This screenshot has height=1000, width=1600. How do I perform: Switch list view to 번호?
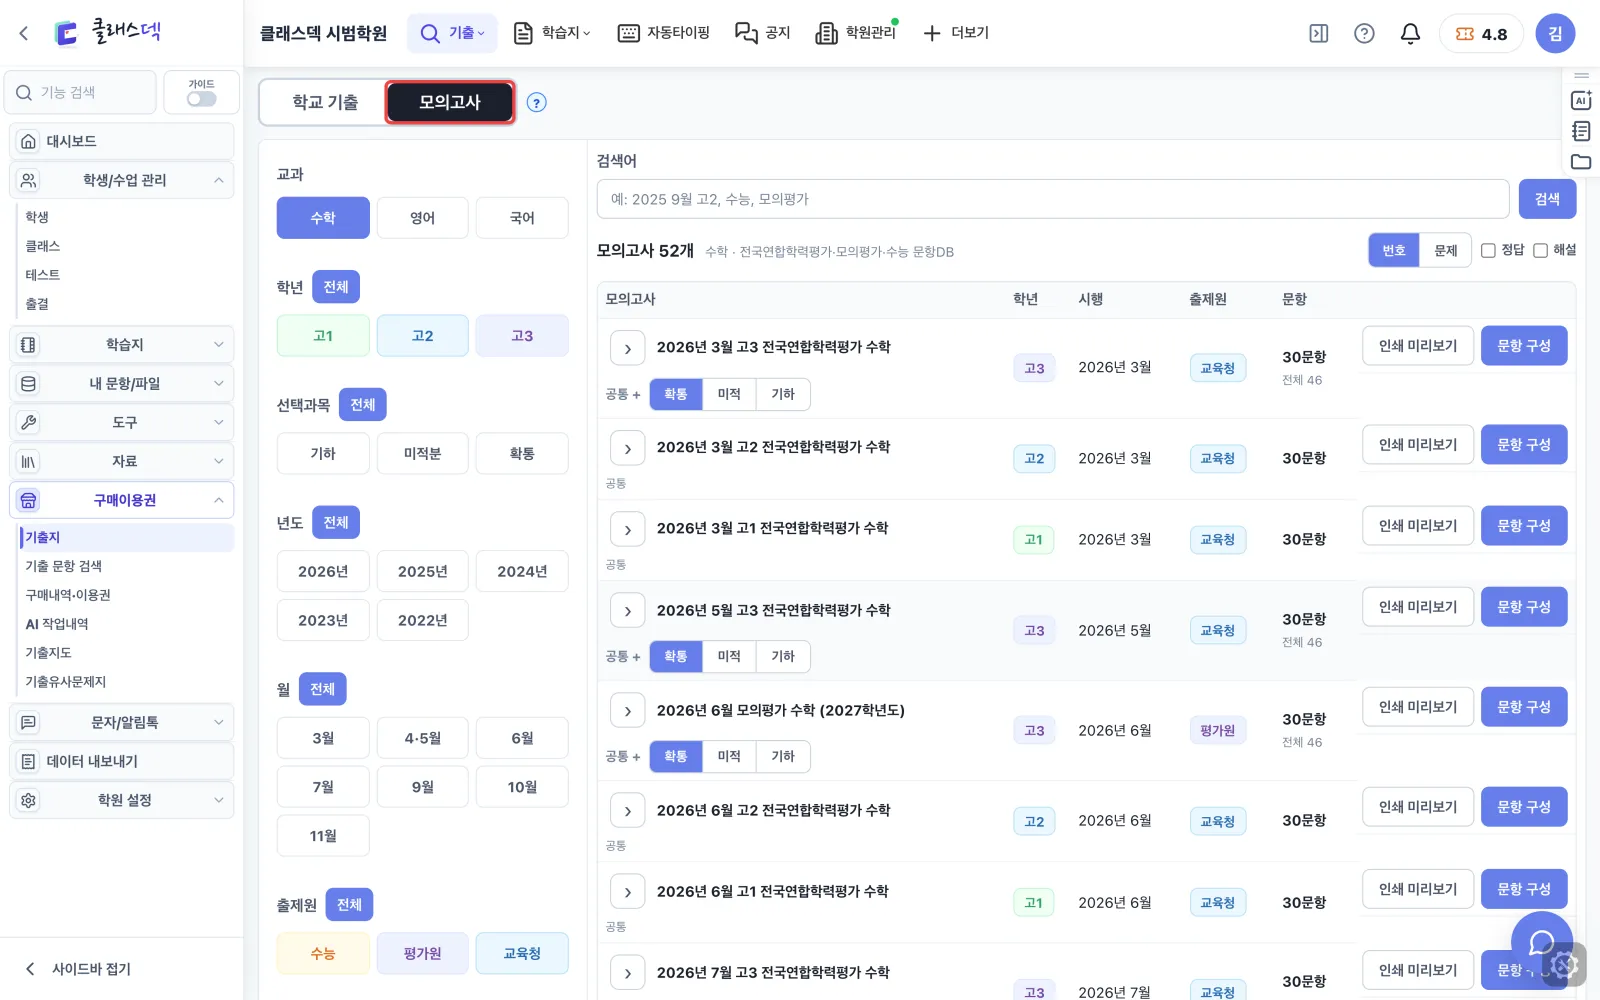click(x=1394, y=251)
